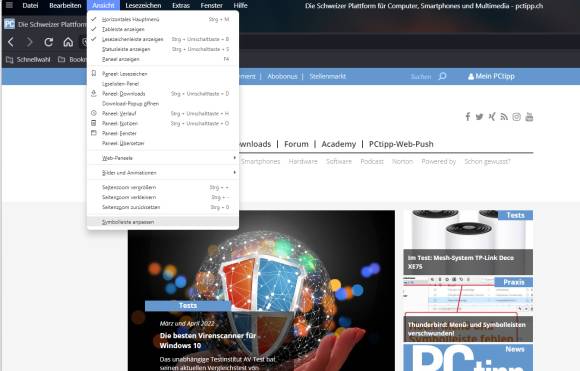Viewport: 580px width, 371px height.
Task: Open PCtipp's Facebook page icon
Action: 468,117
